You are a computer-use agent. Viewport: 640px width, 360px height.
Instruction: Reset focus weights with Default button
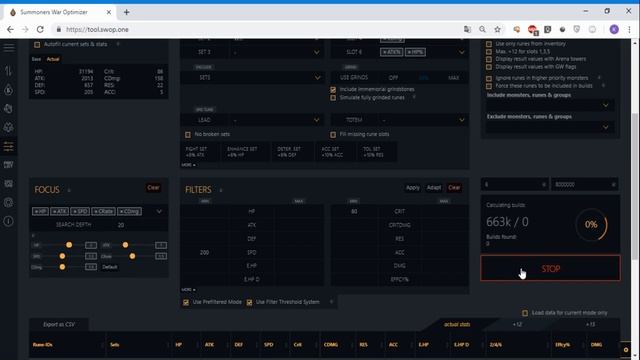click(x=109, y=267)
